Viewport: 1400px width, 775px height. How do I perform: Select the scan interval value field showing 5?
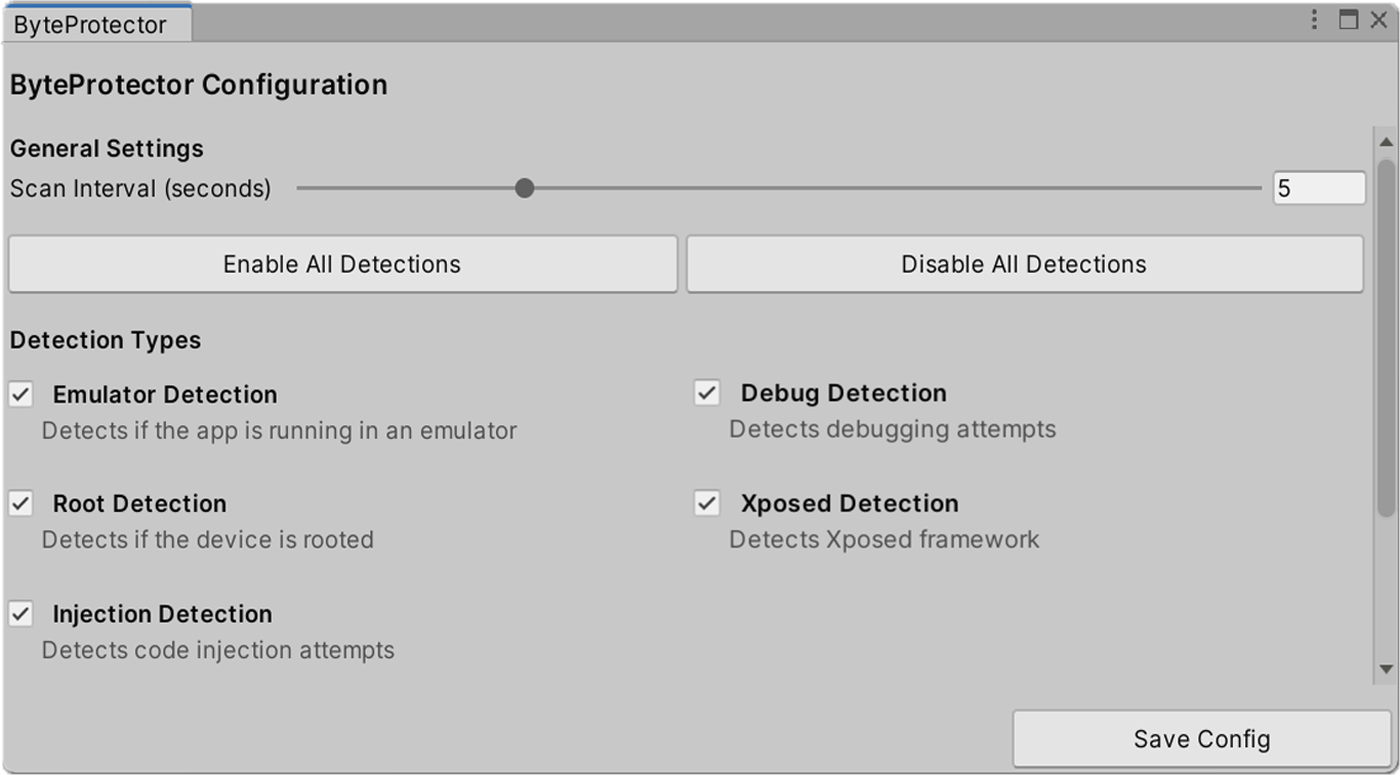point(1318,187)
